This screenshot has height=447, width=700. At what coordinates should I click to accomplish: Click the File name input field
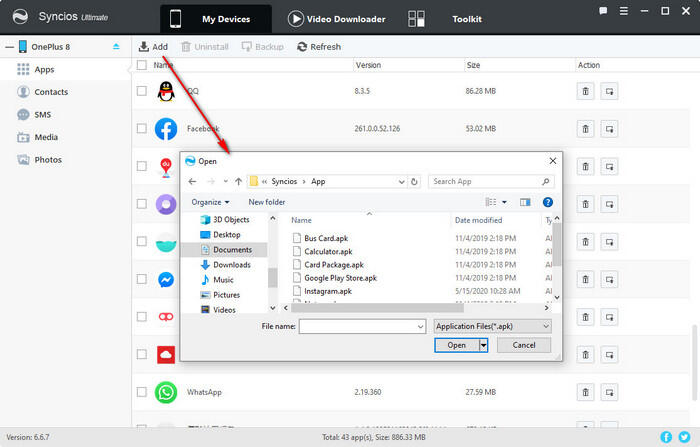[x=362, y=326]
